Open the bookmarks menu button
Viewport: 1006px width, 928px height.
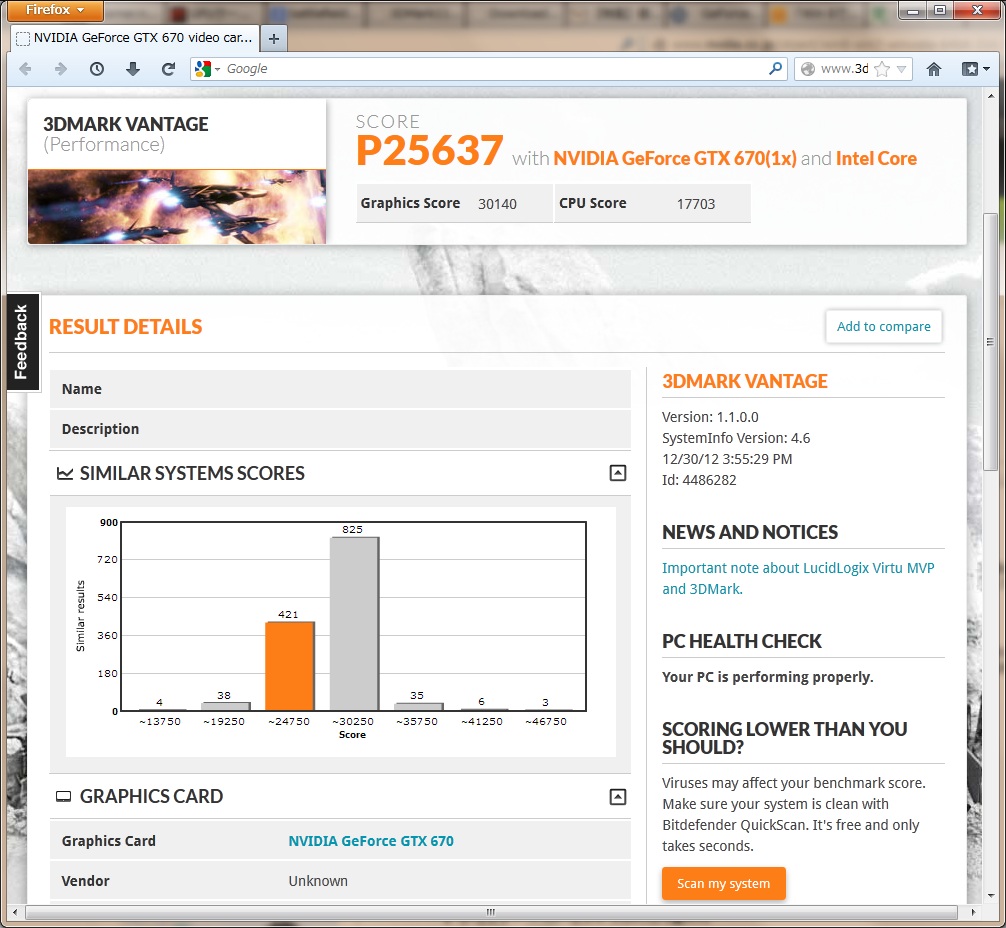[x=975, y=69]
